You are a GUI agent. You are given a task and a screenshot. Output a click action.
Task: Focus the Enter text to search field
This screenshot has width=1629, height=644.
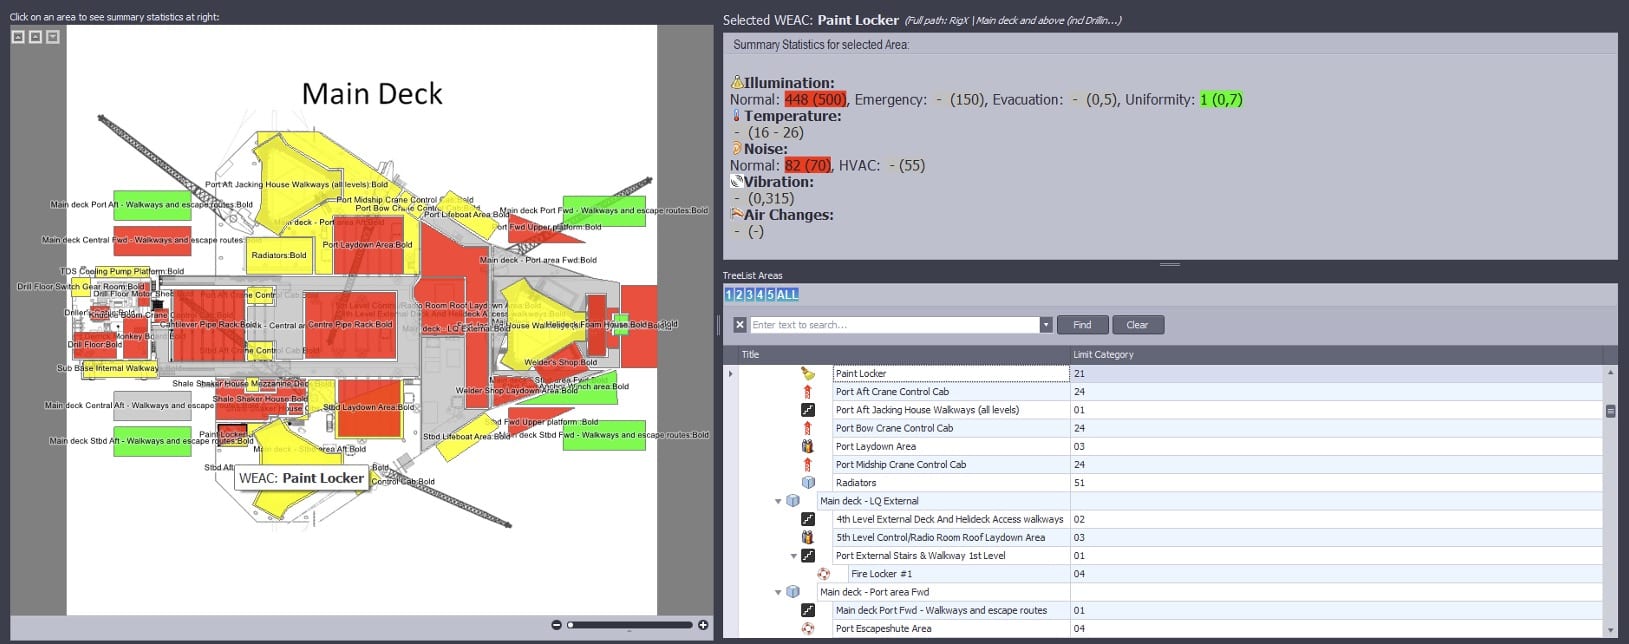[893, 325]
